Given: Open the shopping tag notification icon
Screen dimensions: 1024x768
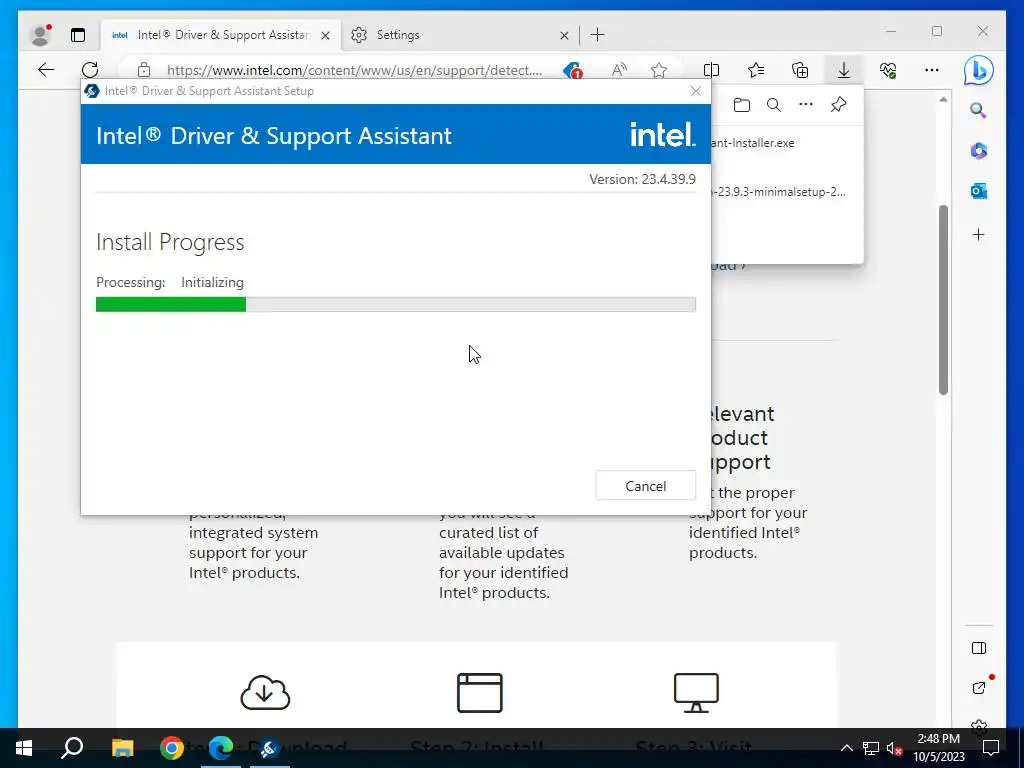Looking at the screenshot, I should 573,70.
